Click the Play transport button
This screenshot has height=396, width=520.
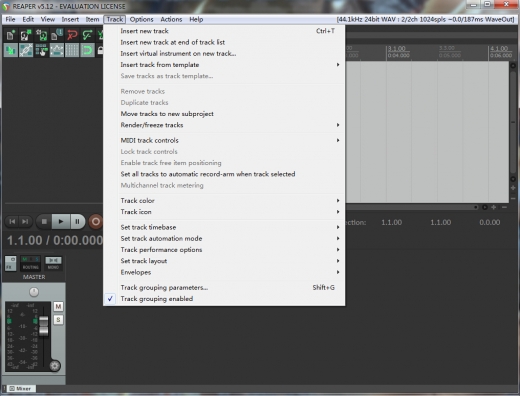pos(61,221)
